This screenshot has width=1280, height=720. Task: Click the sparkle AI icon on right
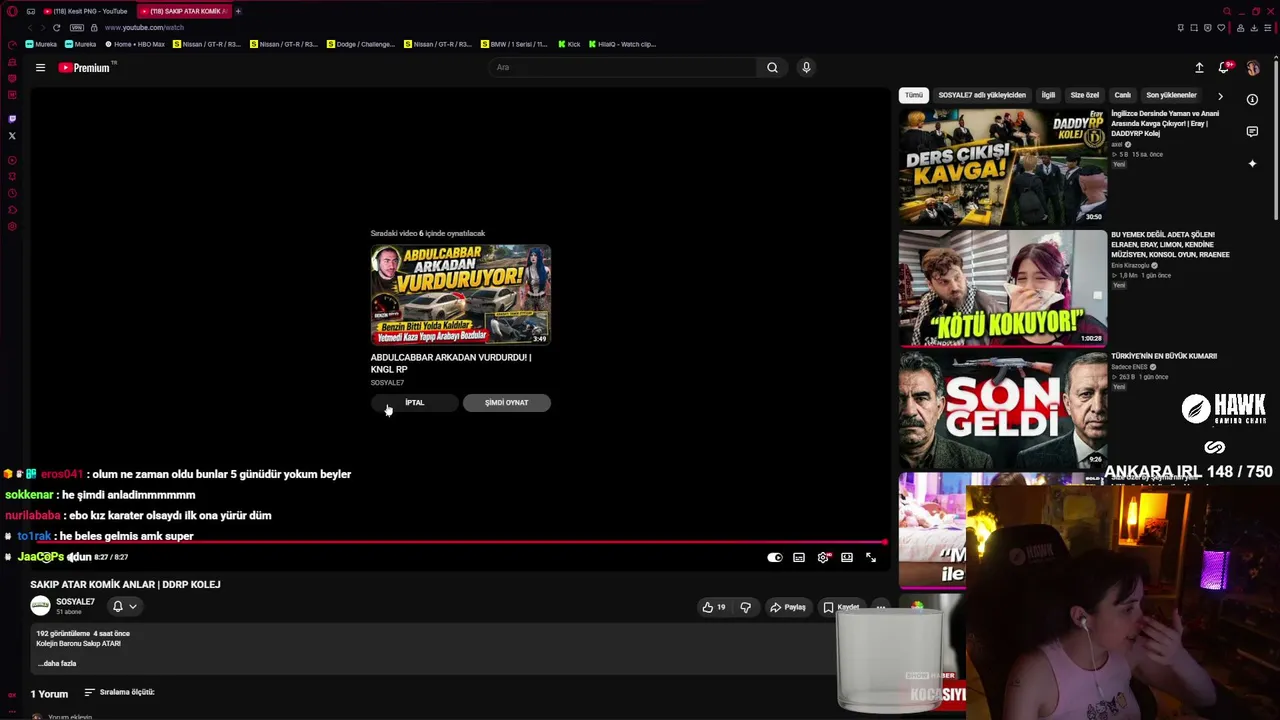coord(1252,163)
